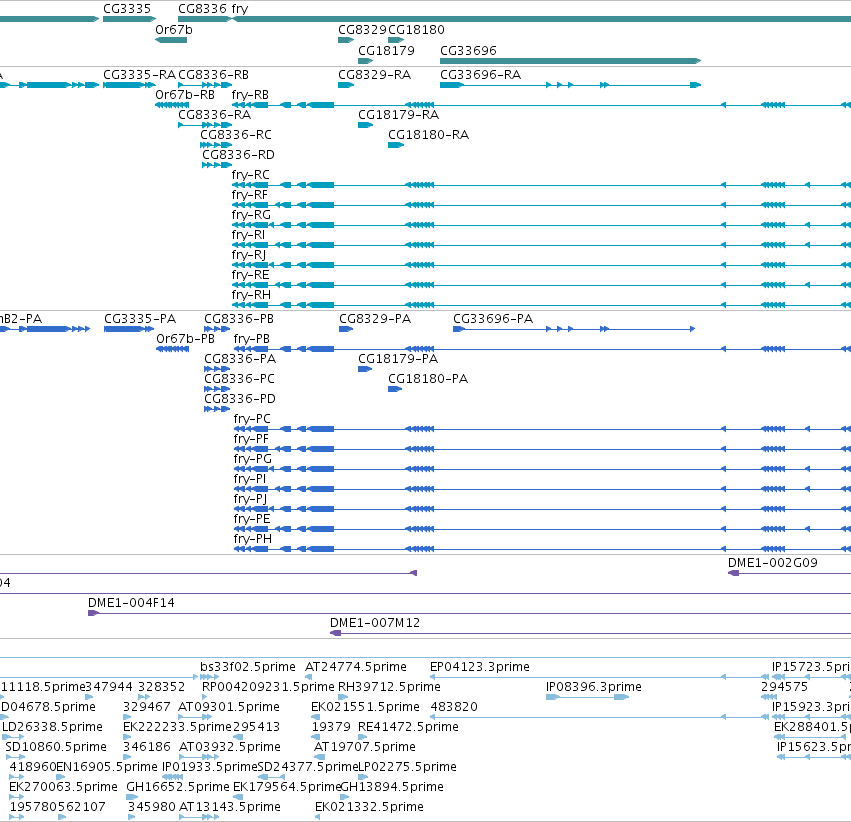Viewport: 851px width, 822px height.
Task: Click the fry-PJ protein label
Action: (250, 499)
